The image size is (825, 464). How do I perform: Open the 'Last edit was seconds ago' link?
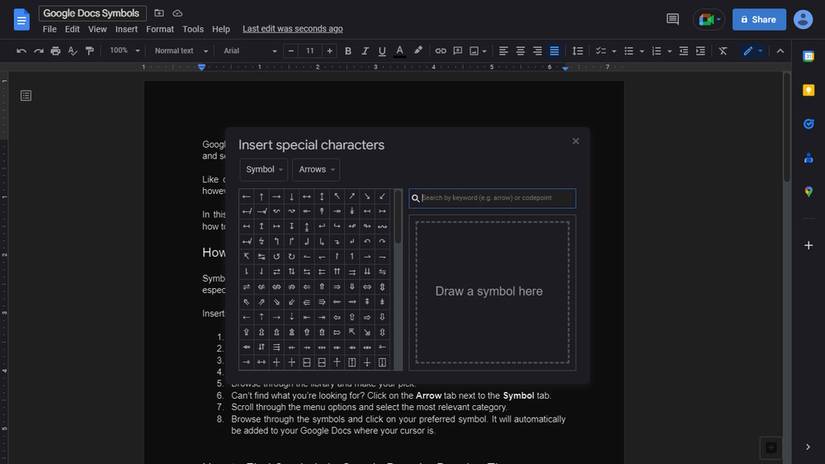pos(292,29)
